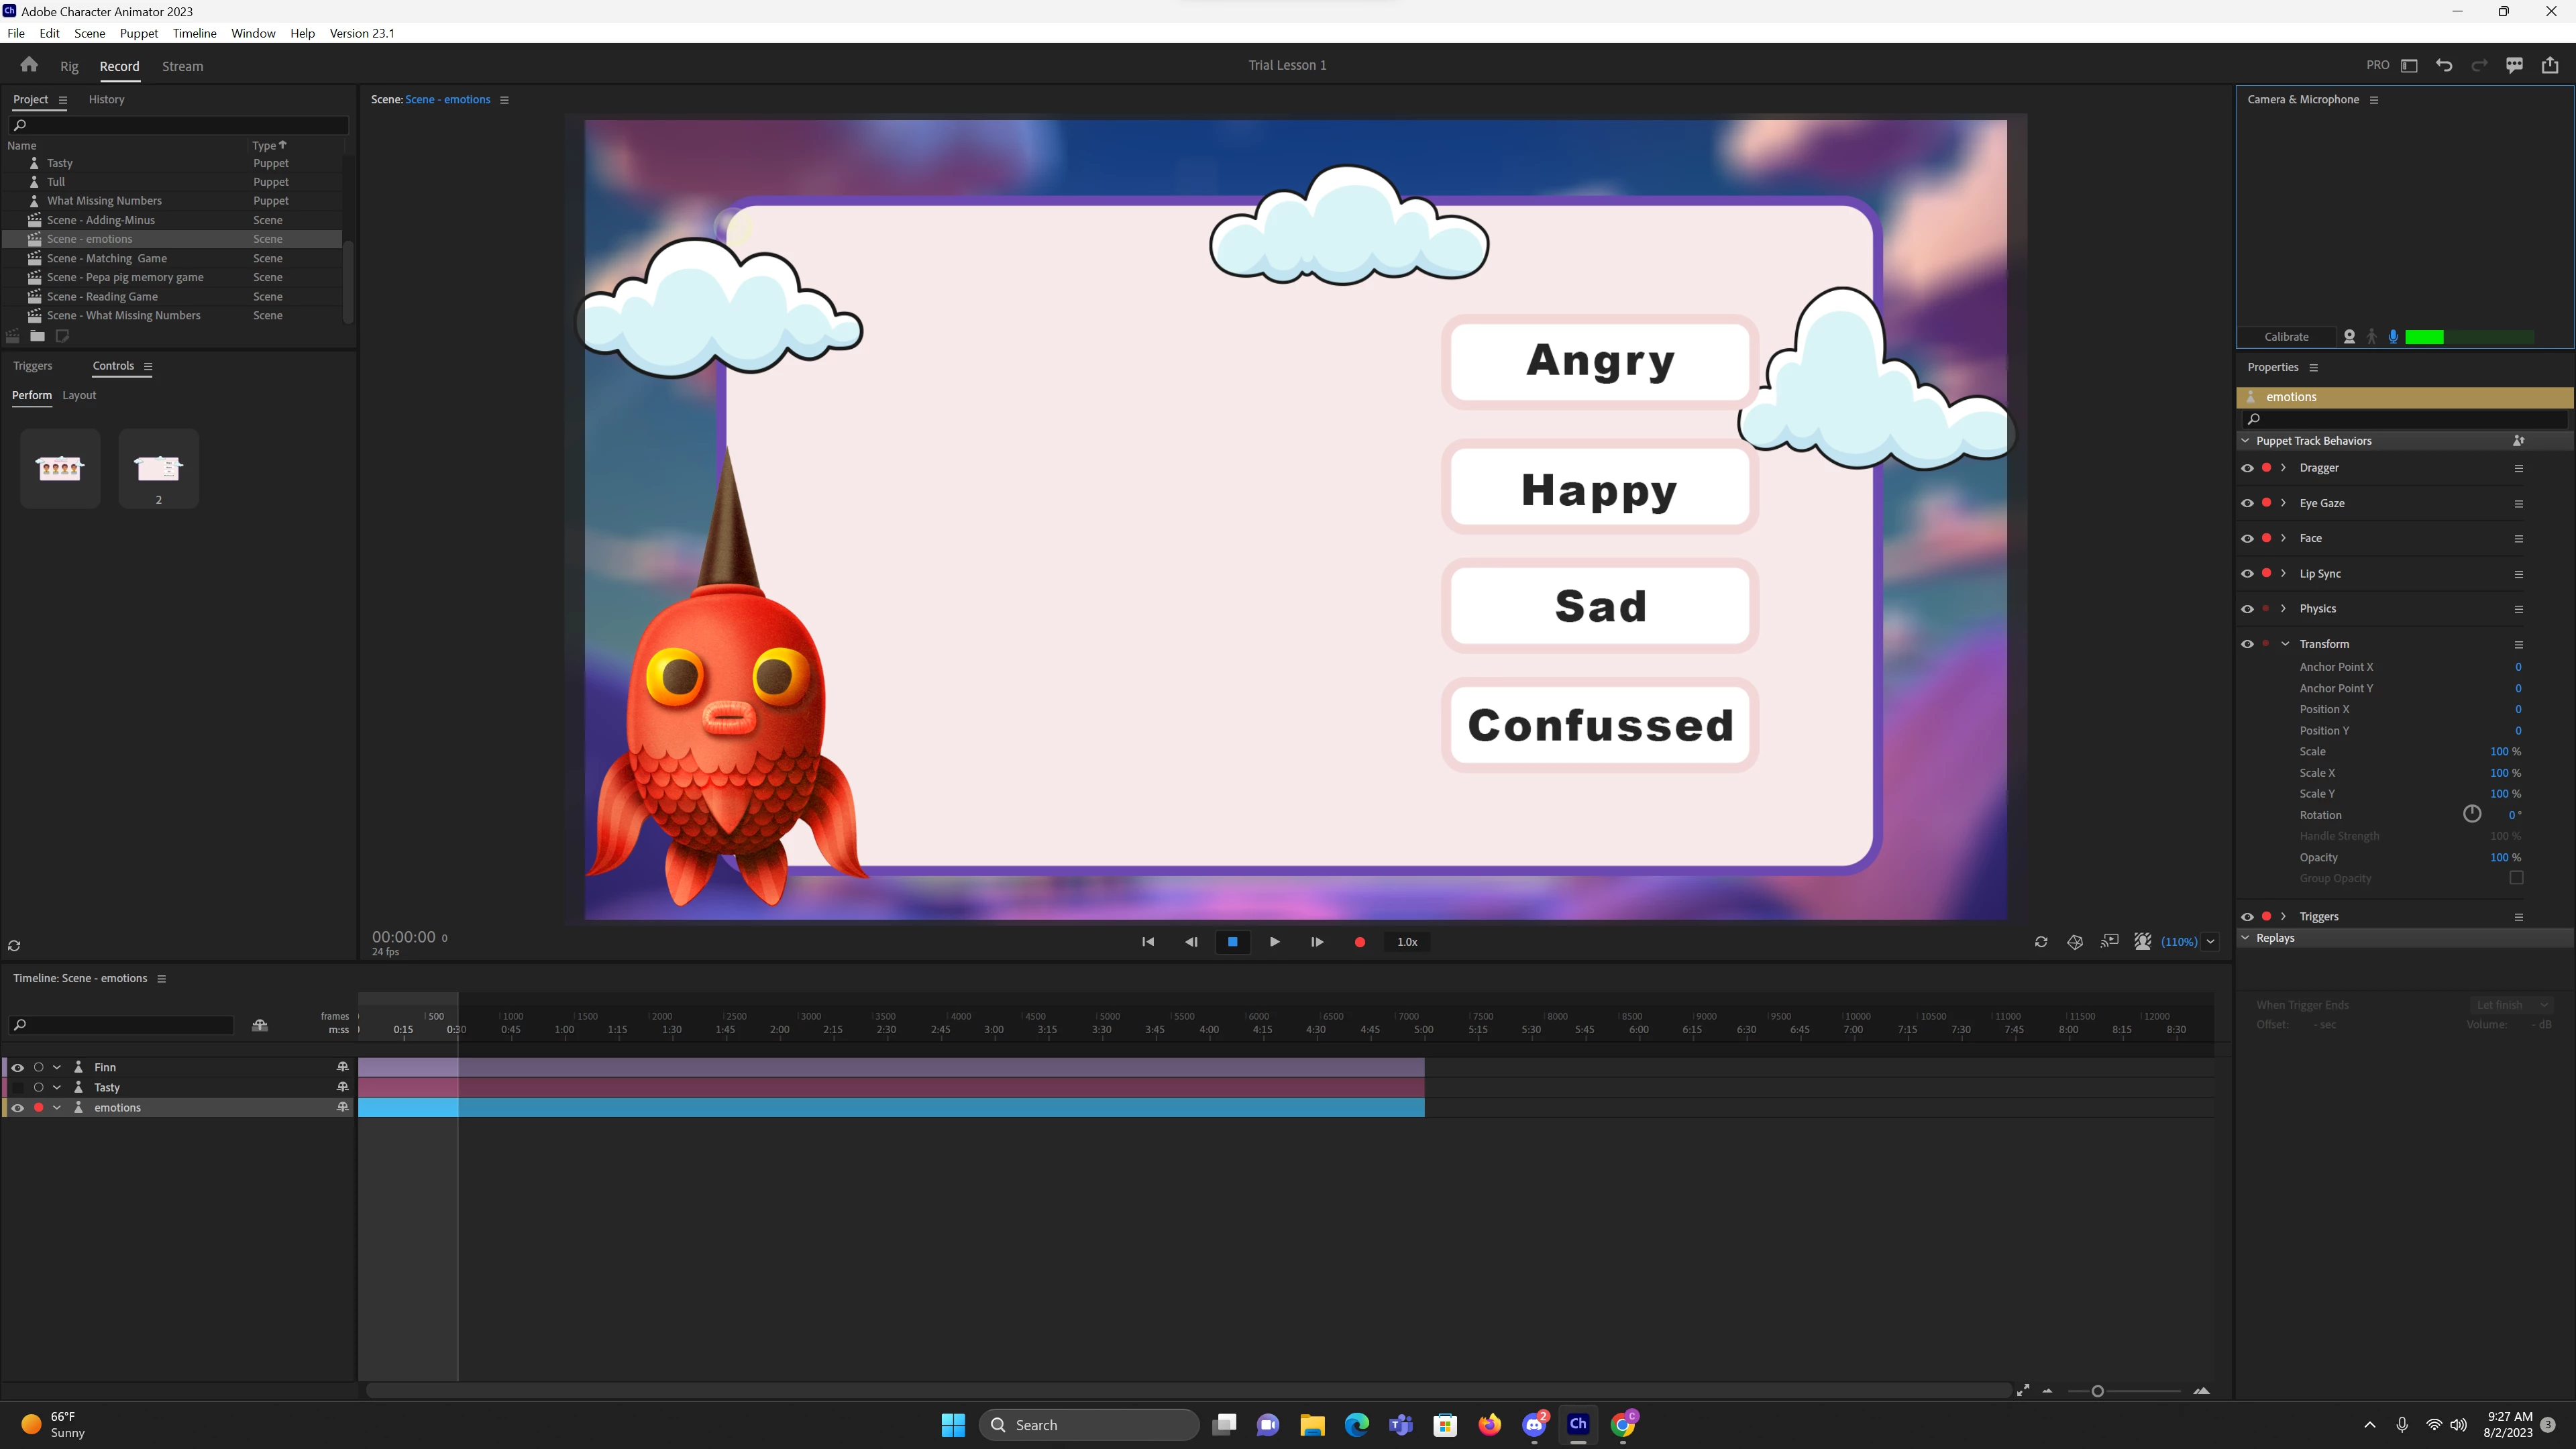Viewport: 2576px width, 1449px height.
Task: Toggle microphone input icon
Action: tap(2393, 337)
